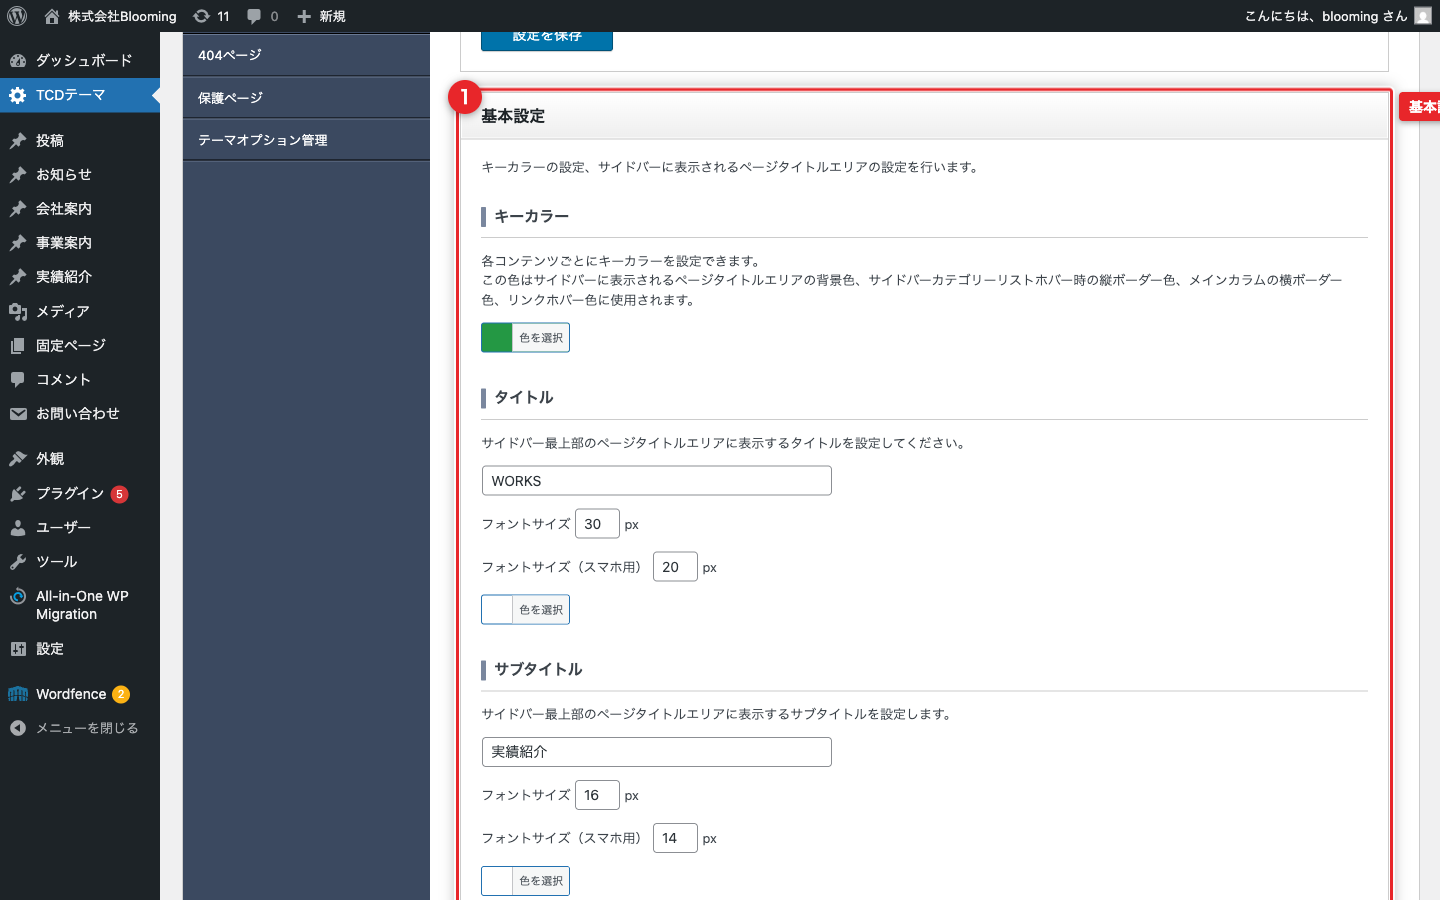Switch to the 404ページ tab
Viewport: 1440px width, 900px height.
click(x=306, y=55)
